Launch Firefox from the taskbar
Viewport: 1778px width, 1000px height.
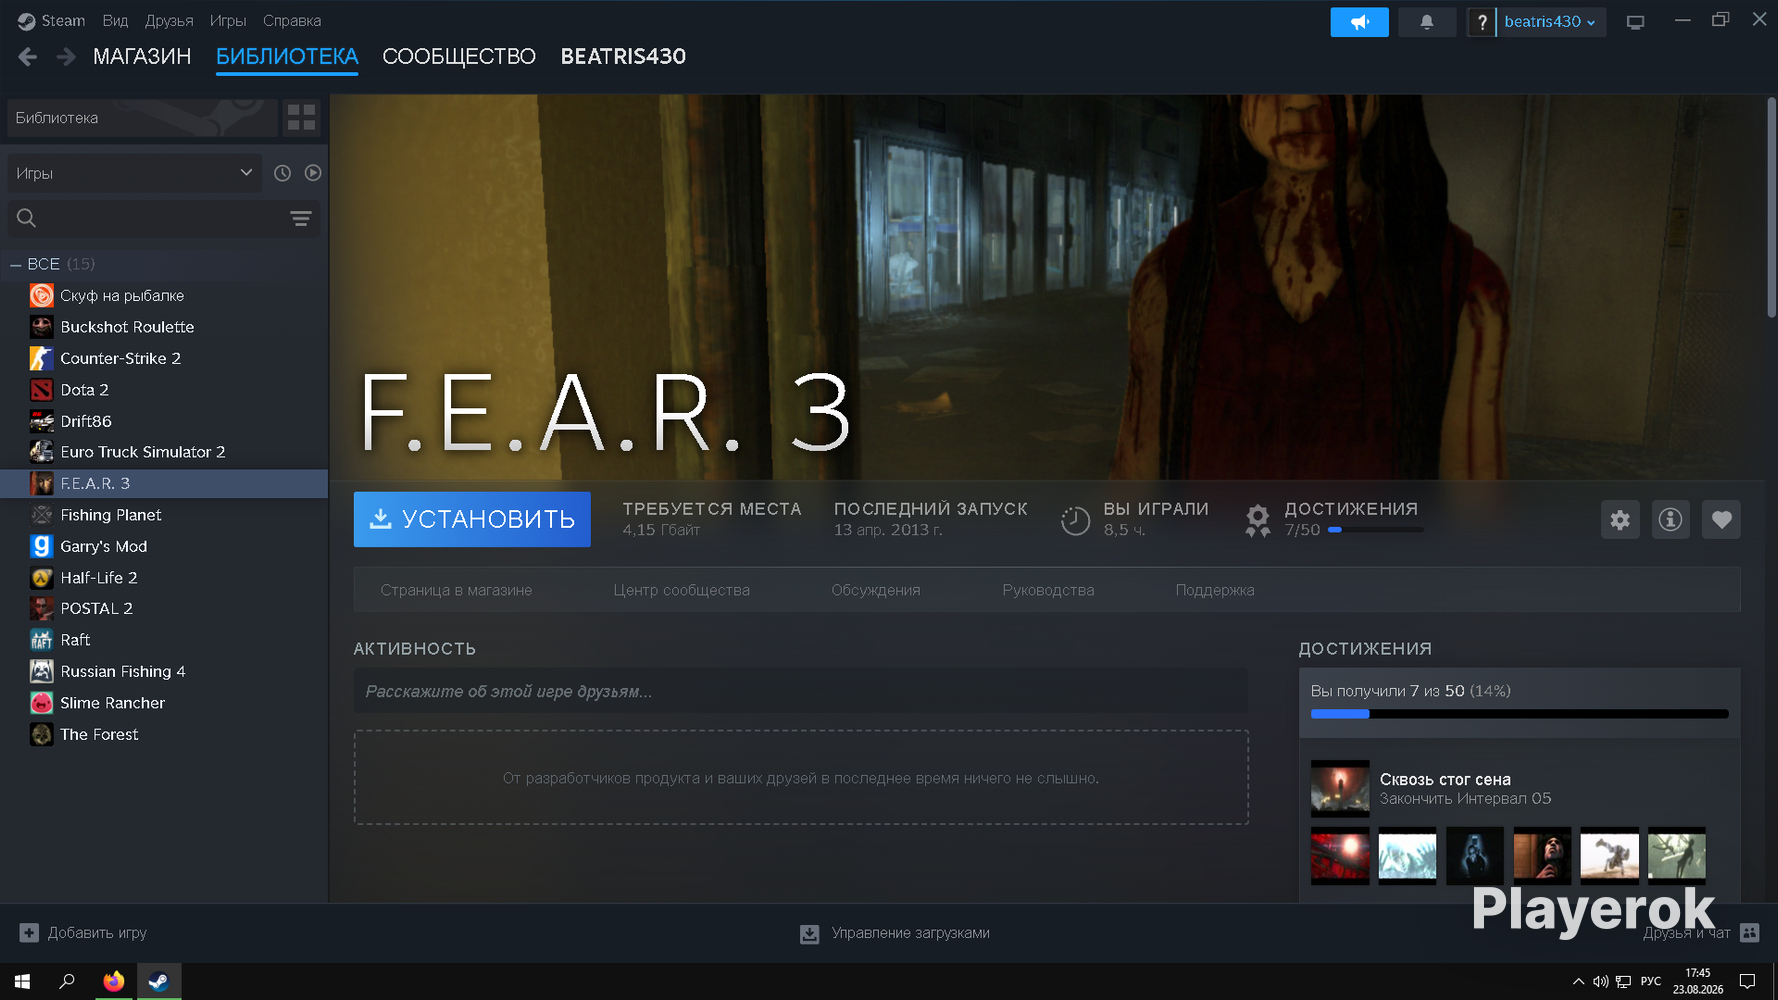coord(114,981)
